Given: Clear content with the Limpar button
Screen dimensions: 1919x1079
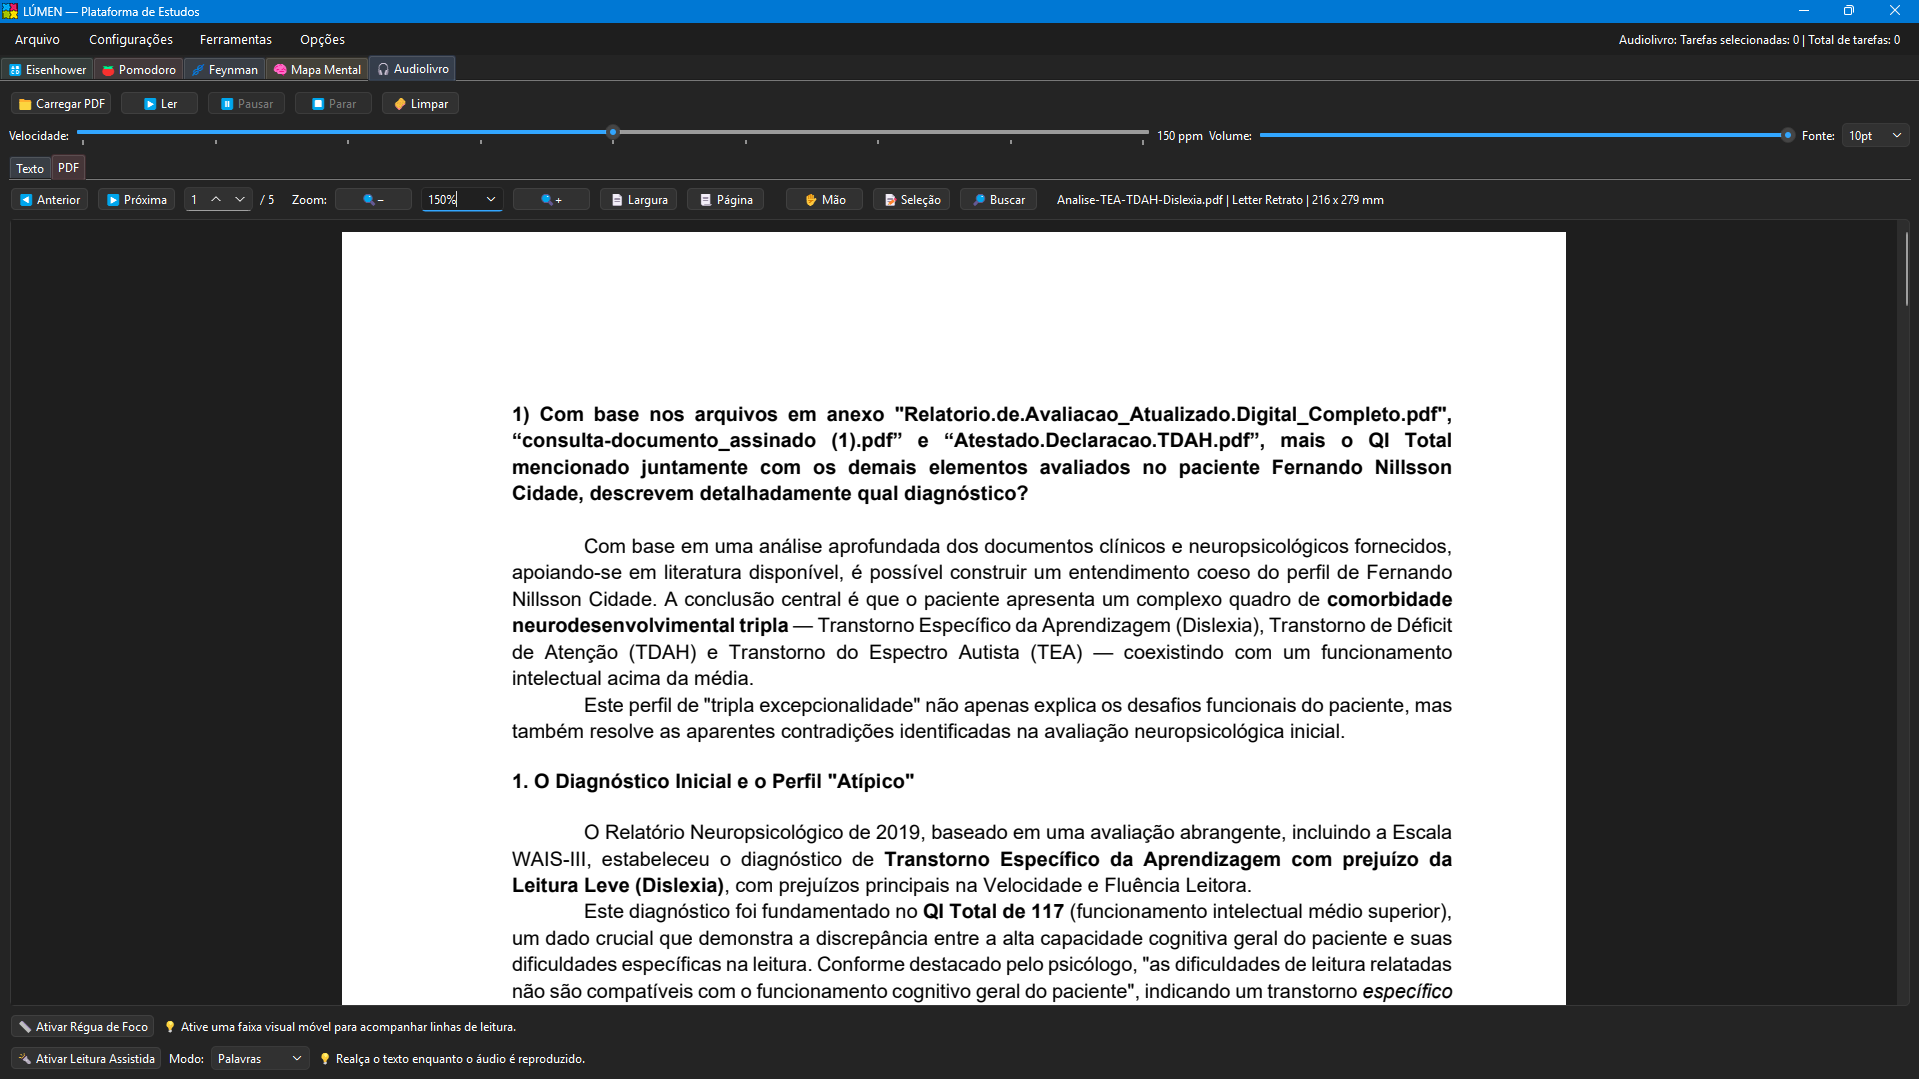Looking at the screenshot, I should [x=420, y=104].
